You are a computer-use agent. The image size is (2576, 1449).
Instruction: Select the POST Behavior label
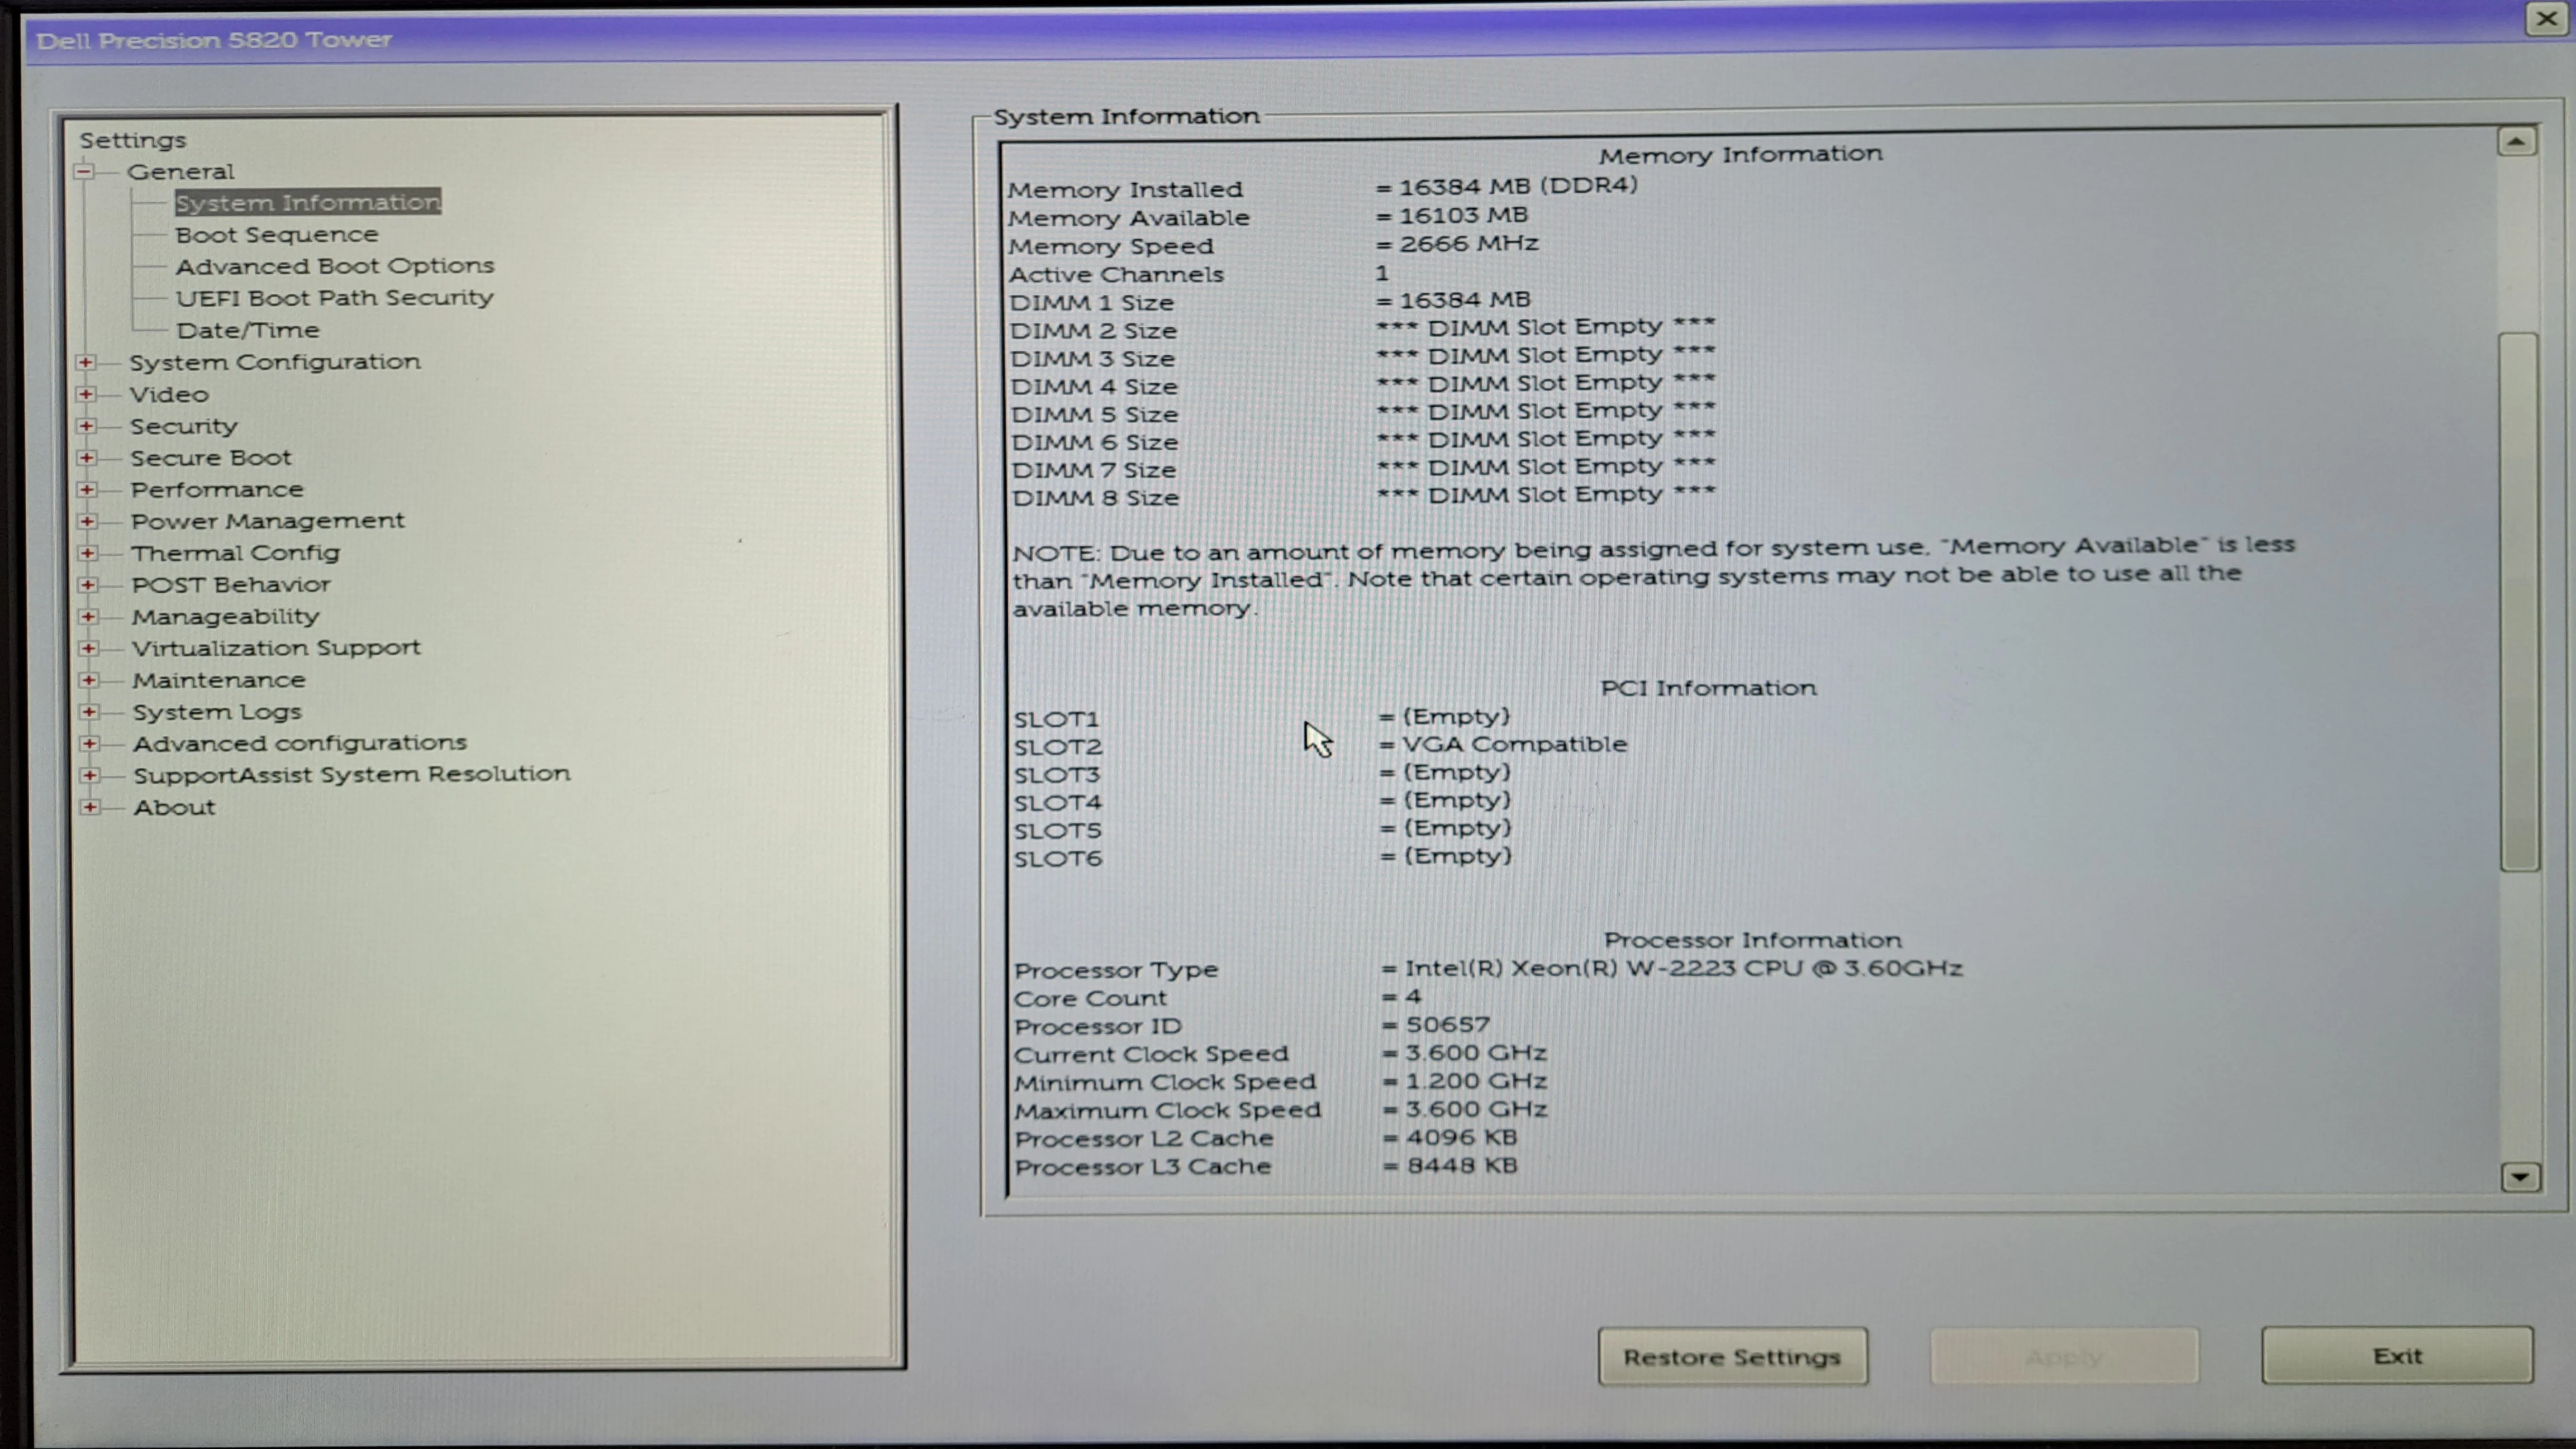tap(231, 585)
